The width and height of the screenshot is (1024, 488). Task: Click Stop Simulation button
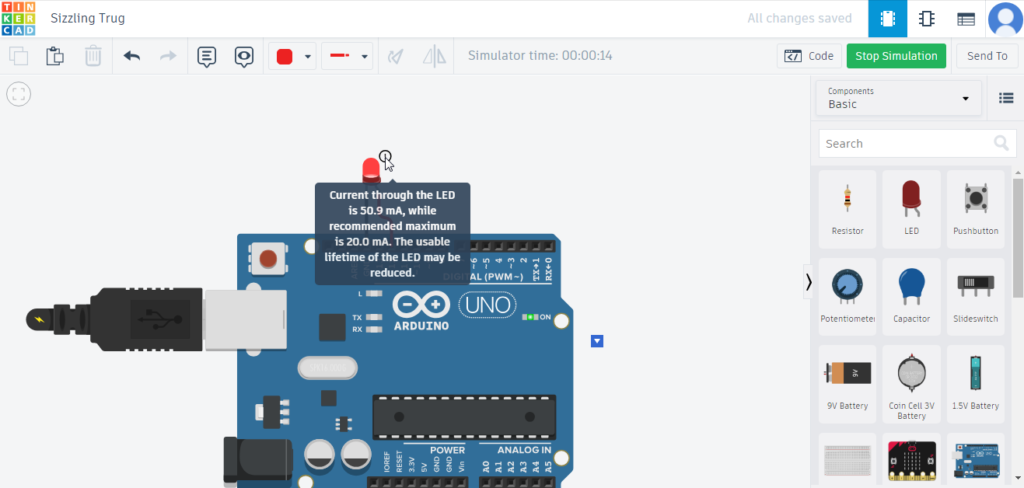click(x=896, y=56)
